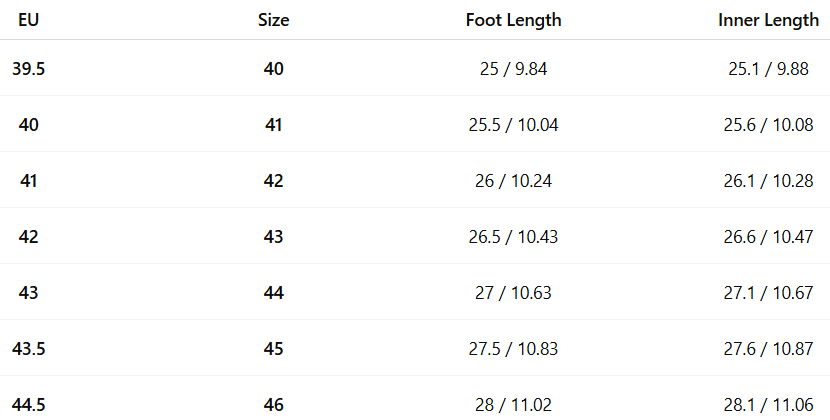Select the Inner Length column header
This screenshot has width=830, height=420.
tap(768, 20)
